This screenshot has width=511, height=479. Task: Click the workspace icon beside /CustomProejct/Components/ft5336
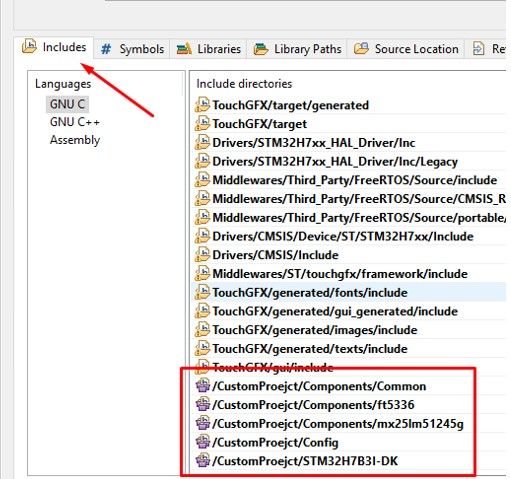point(203,404)
